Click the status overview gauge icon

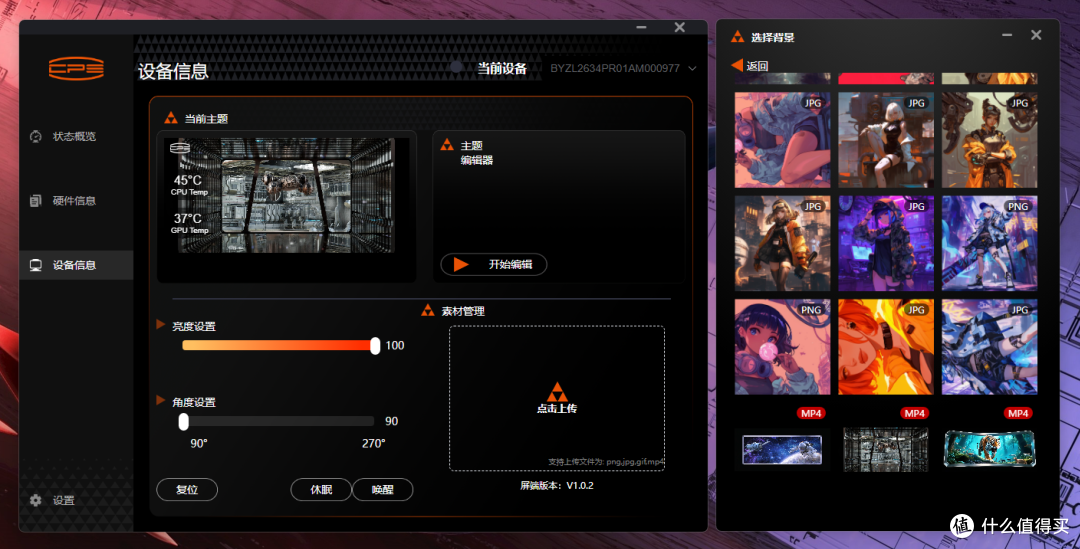(36, 136)
